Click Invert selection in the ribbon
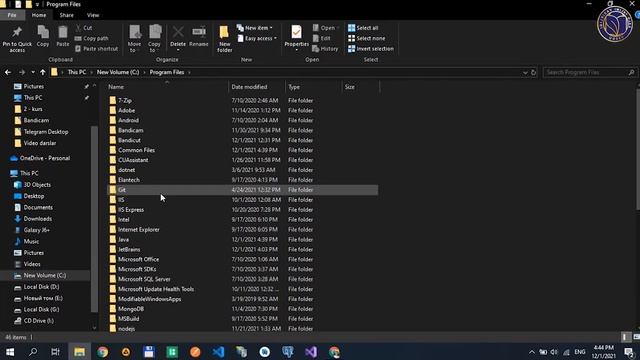Screen dimensions: 640x360 point(371,49)
